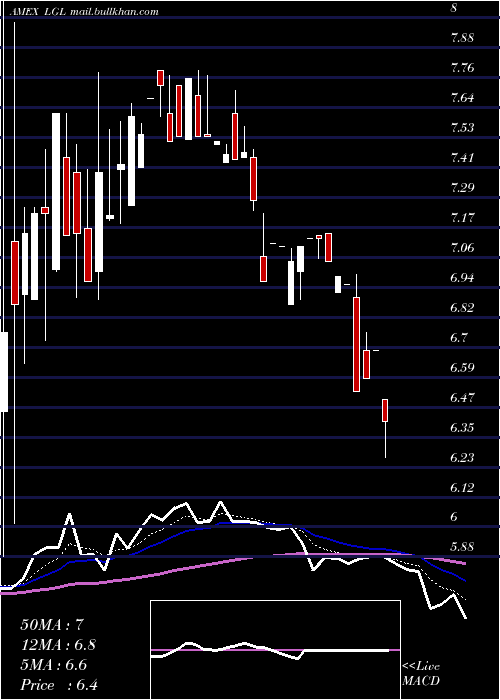Click the '<<Live MACD' label
Image resolution: width=500 pixels, height=700 pixels.
tap(421, 674)
